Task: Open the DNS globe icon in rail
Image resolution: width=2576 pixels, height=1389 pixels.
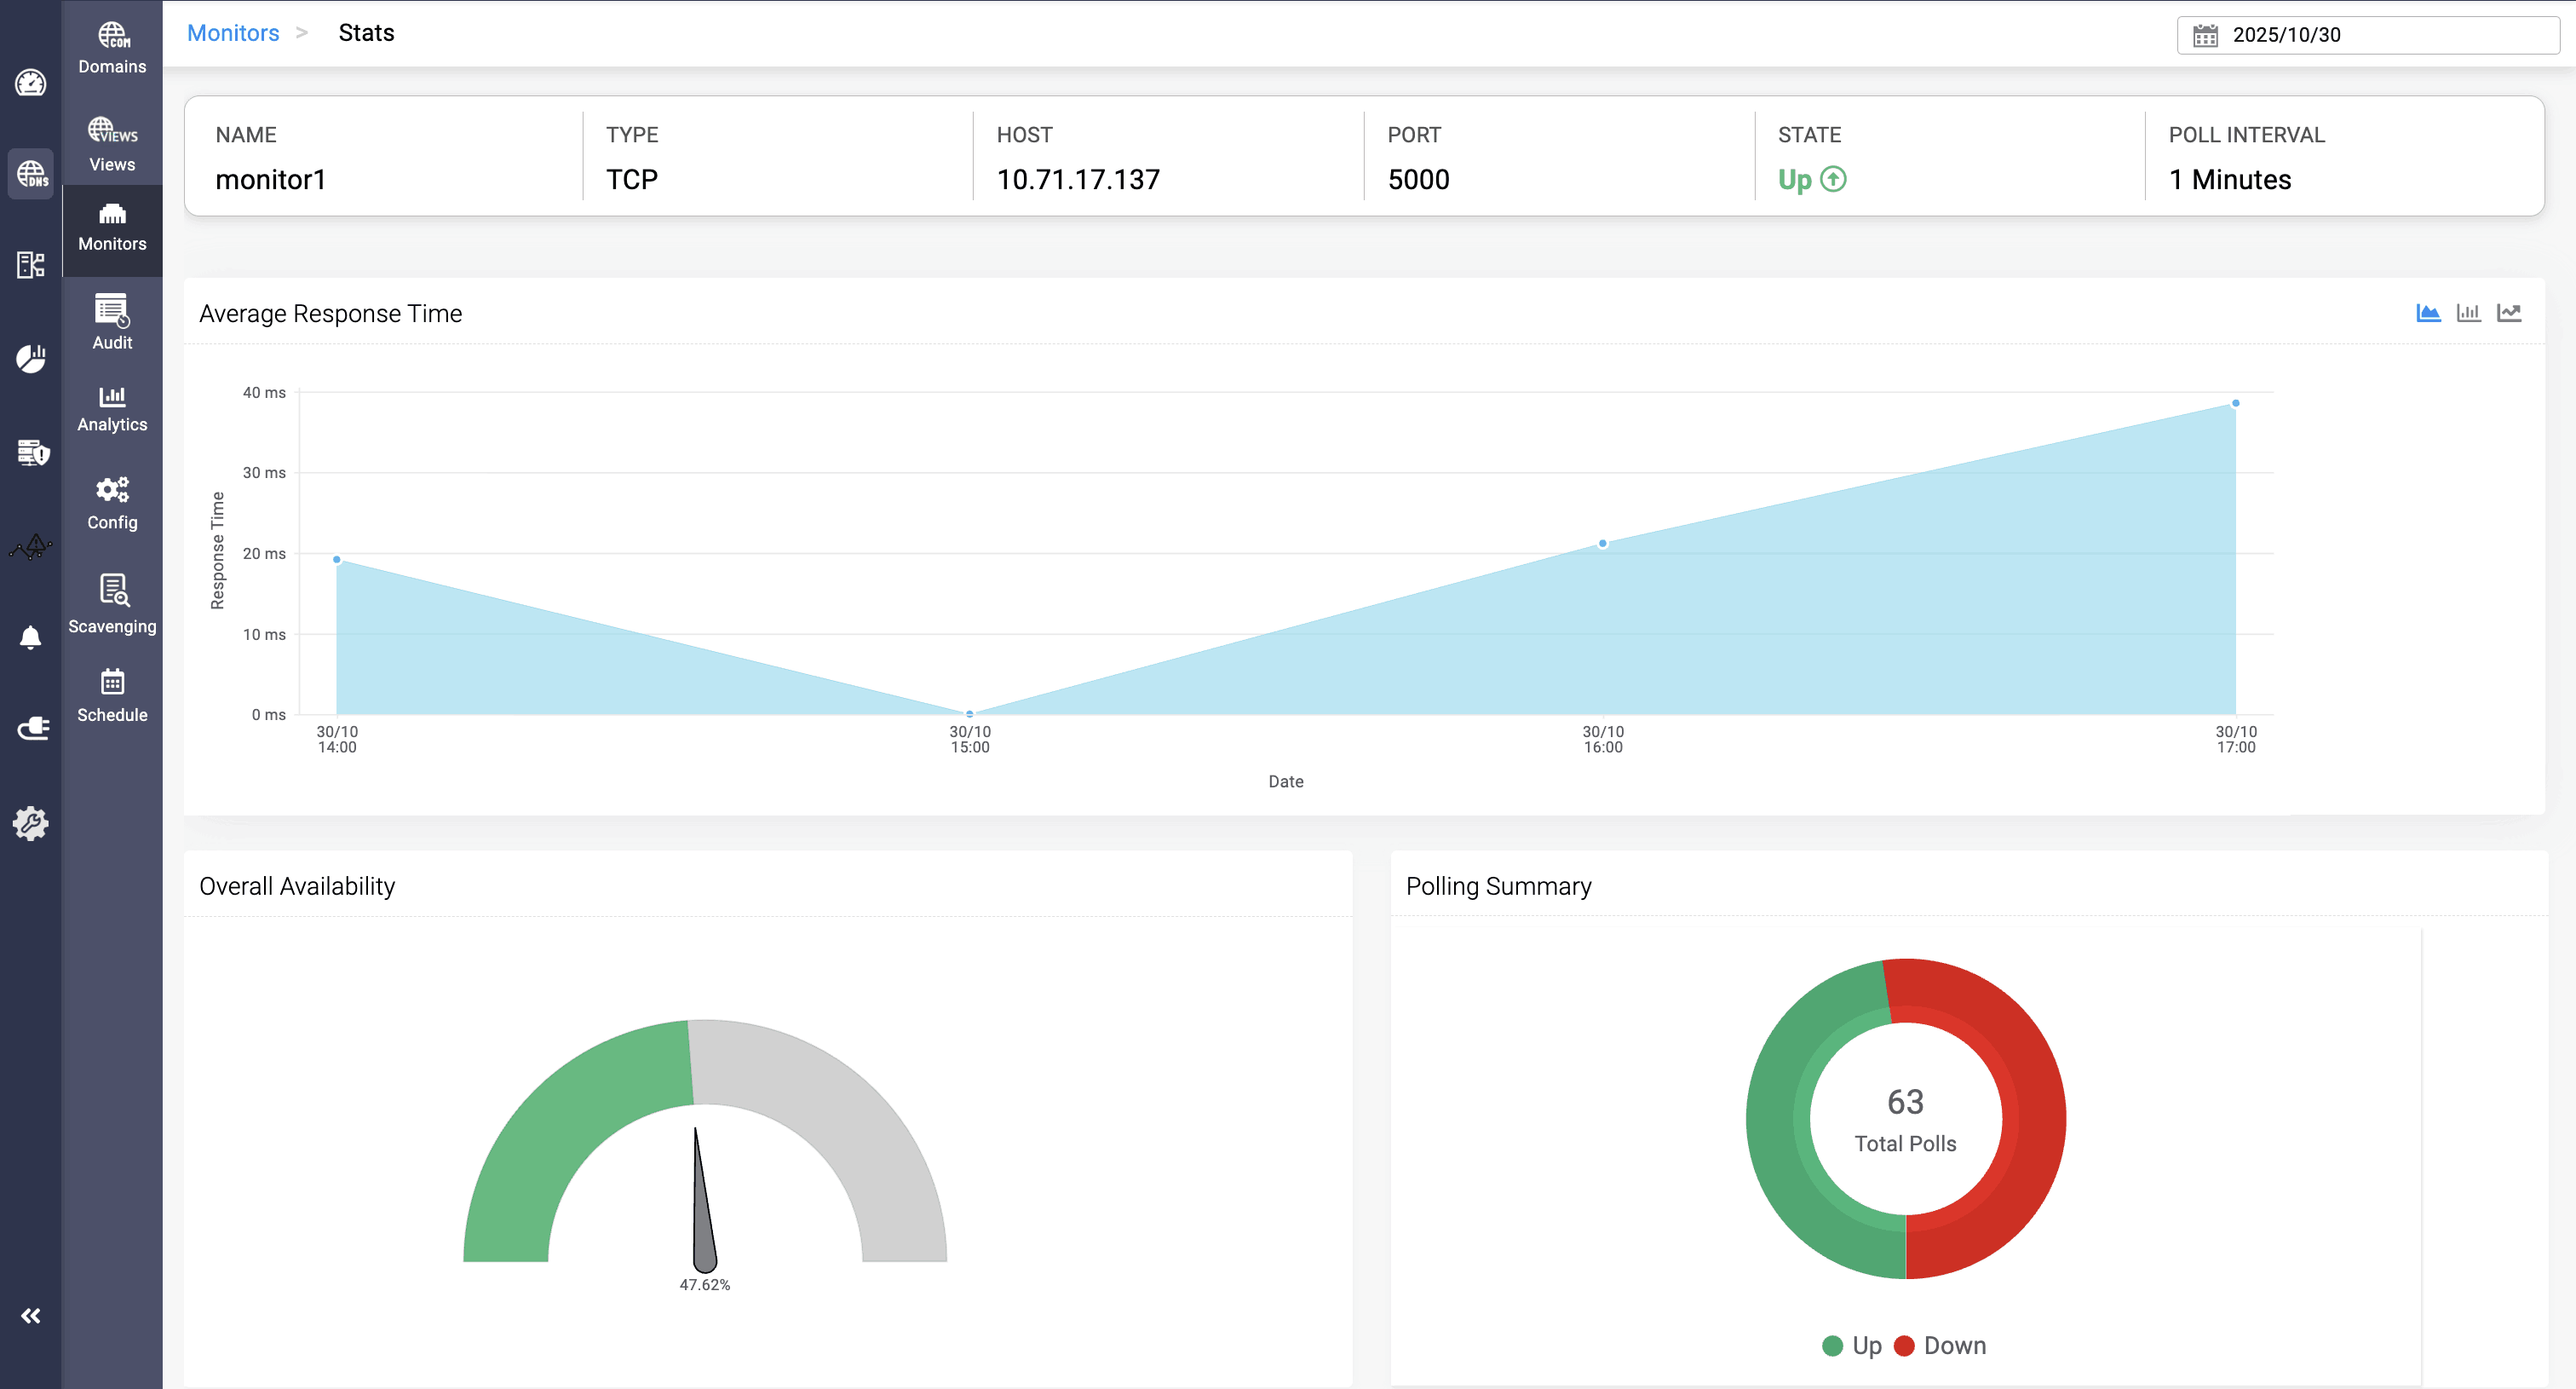Action: click(x=31, y=174)
